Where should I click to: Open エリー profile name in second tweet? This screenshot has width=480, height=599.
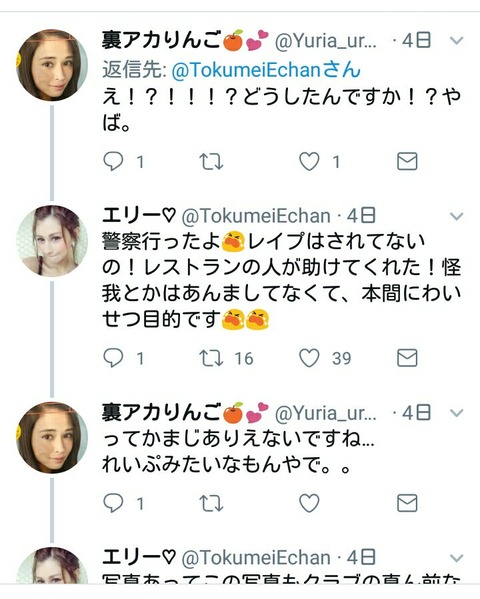click(x=138, y=216)
